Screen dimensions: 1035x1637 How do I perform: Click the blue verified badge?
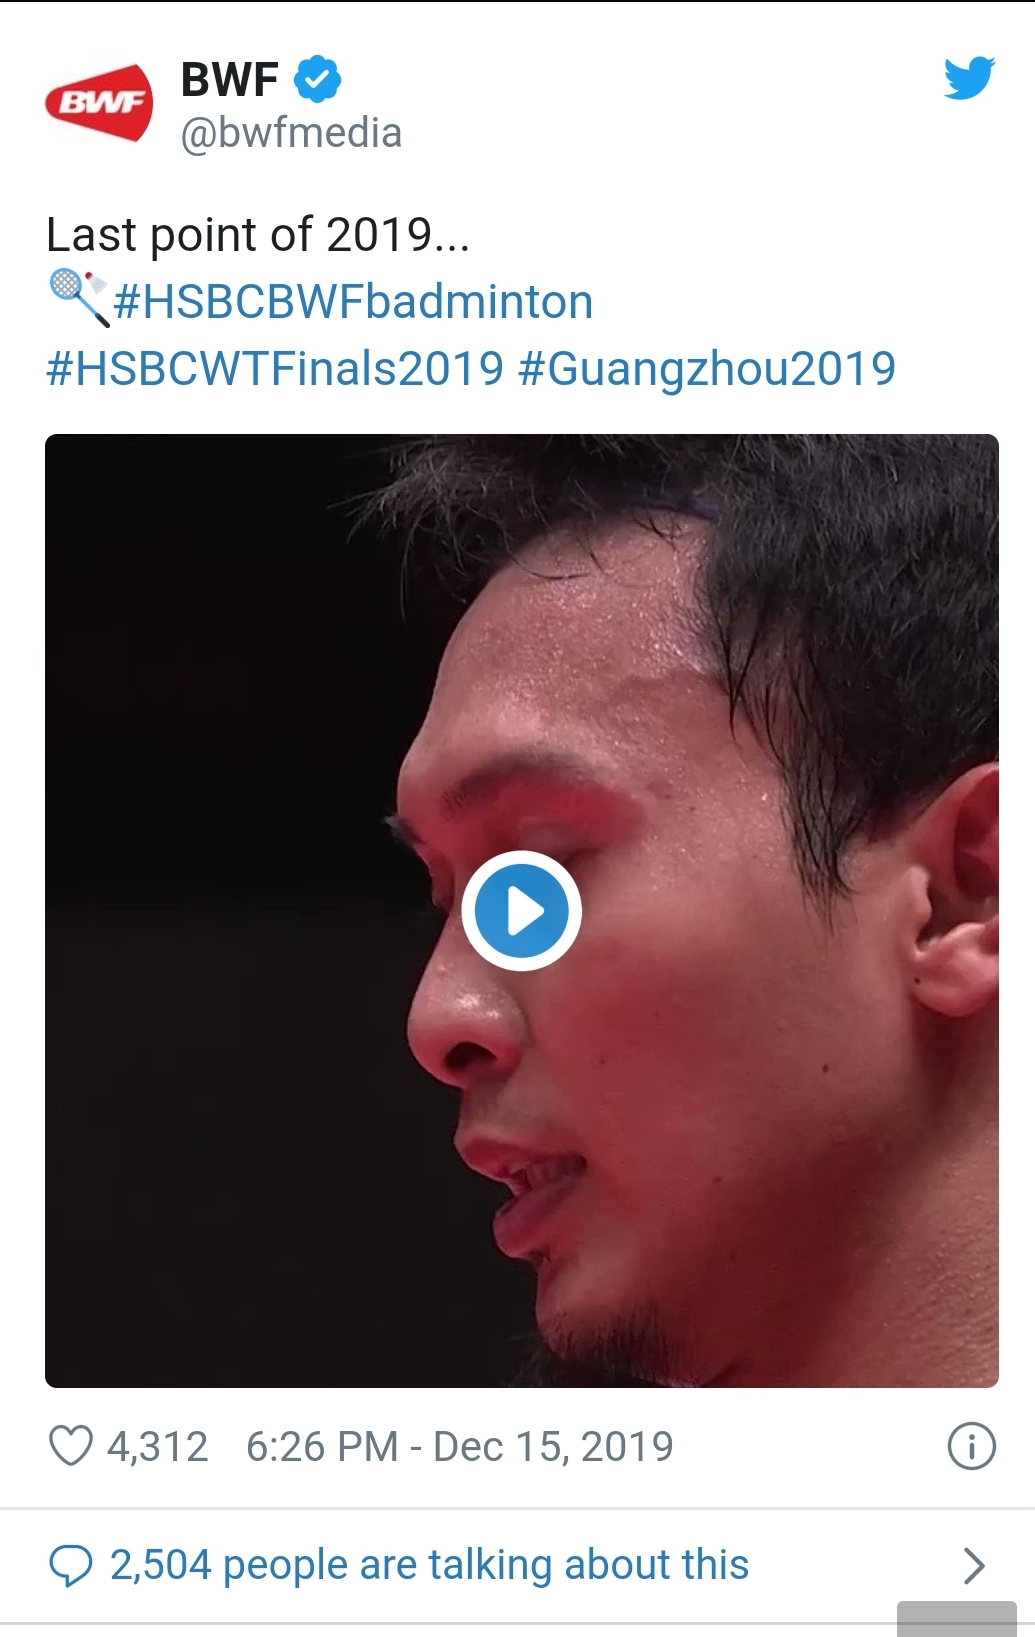318,79
